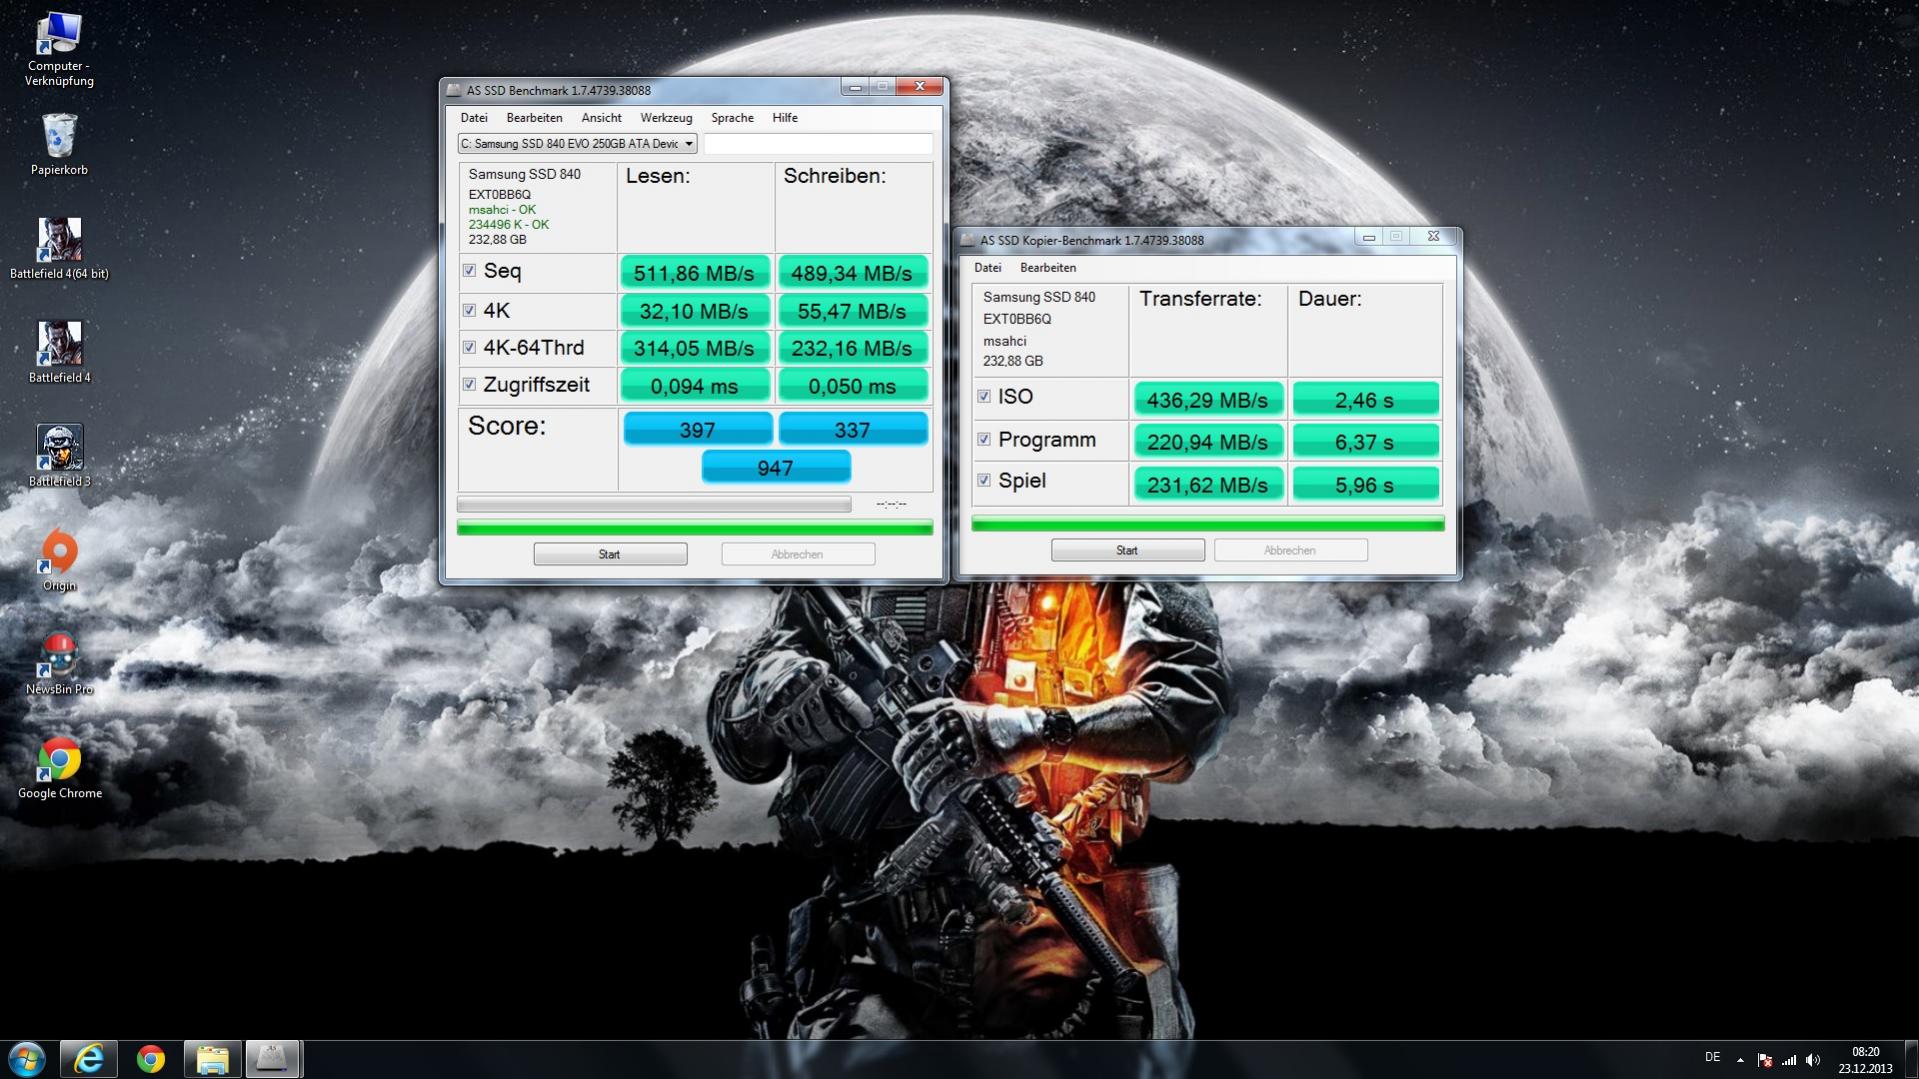Click the DE language indicator

point(1712,1057)
